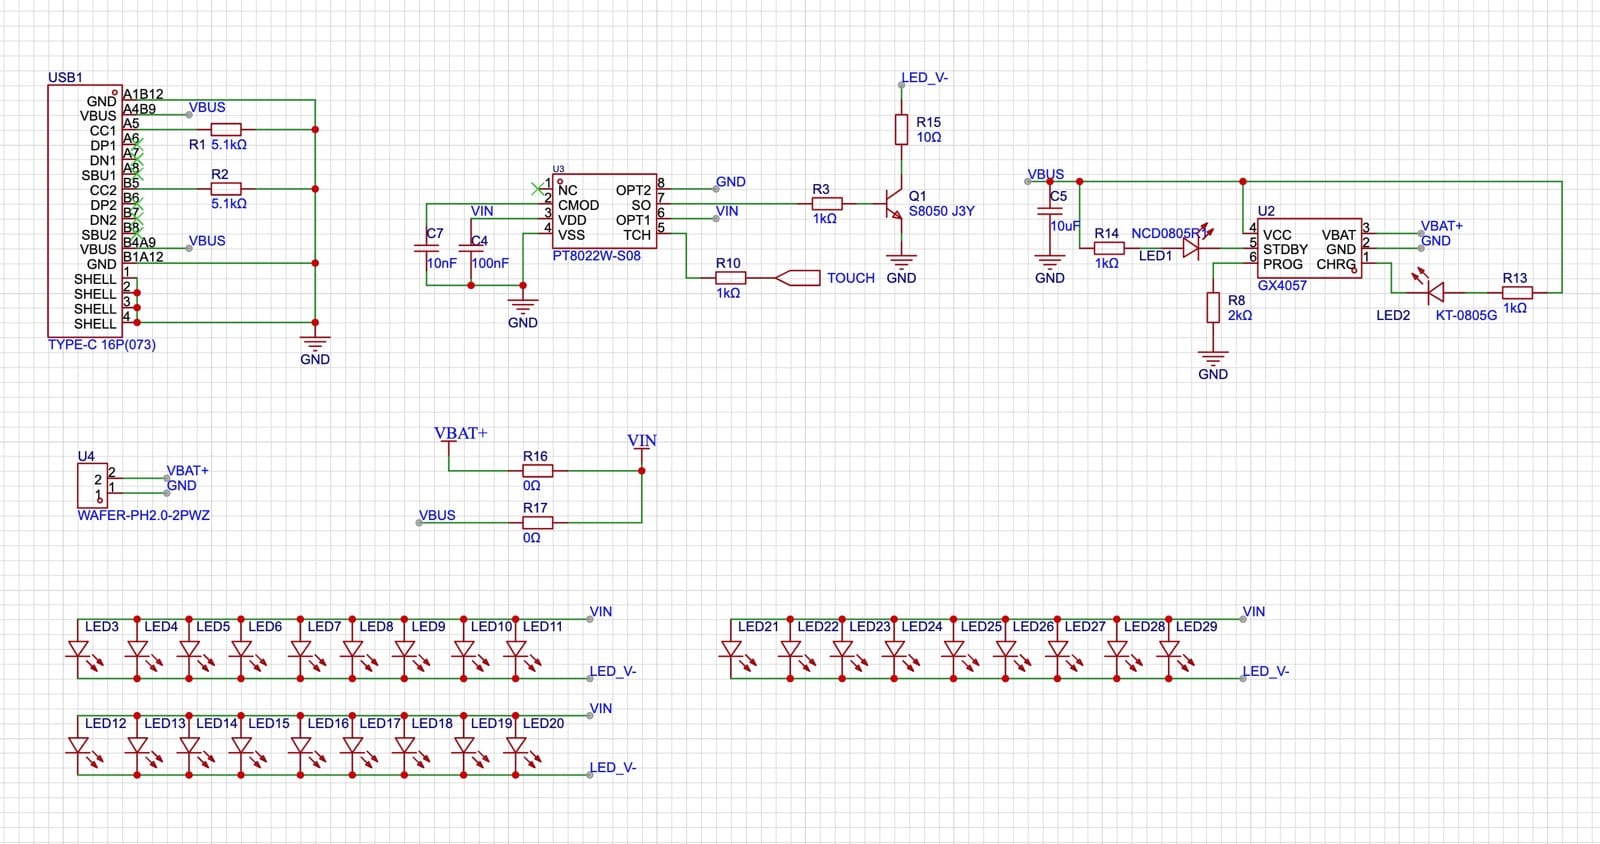Select the U2 GX4057 charger chip body
Screen dimensions: 1600x844
pyautogui.click(x=1309, y=248)
